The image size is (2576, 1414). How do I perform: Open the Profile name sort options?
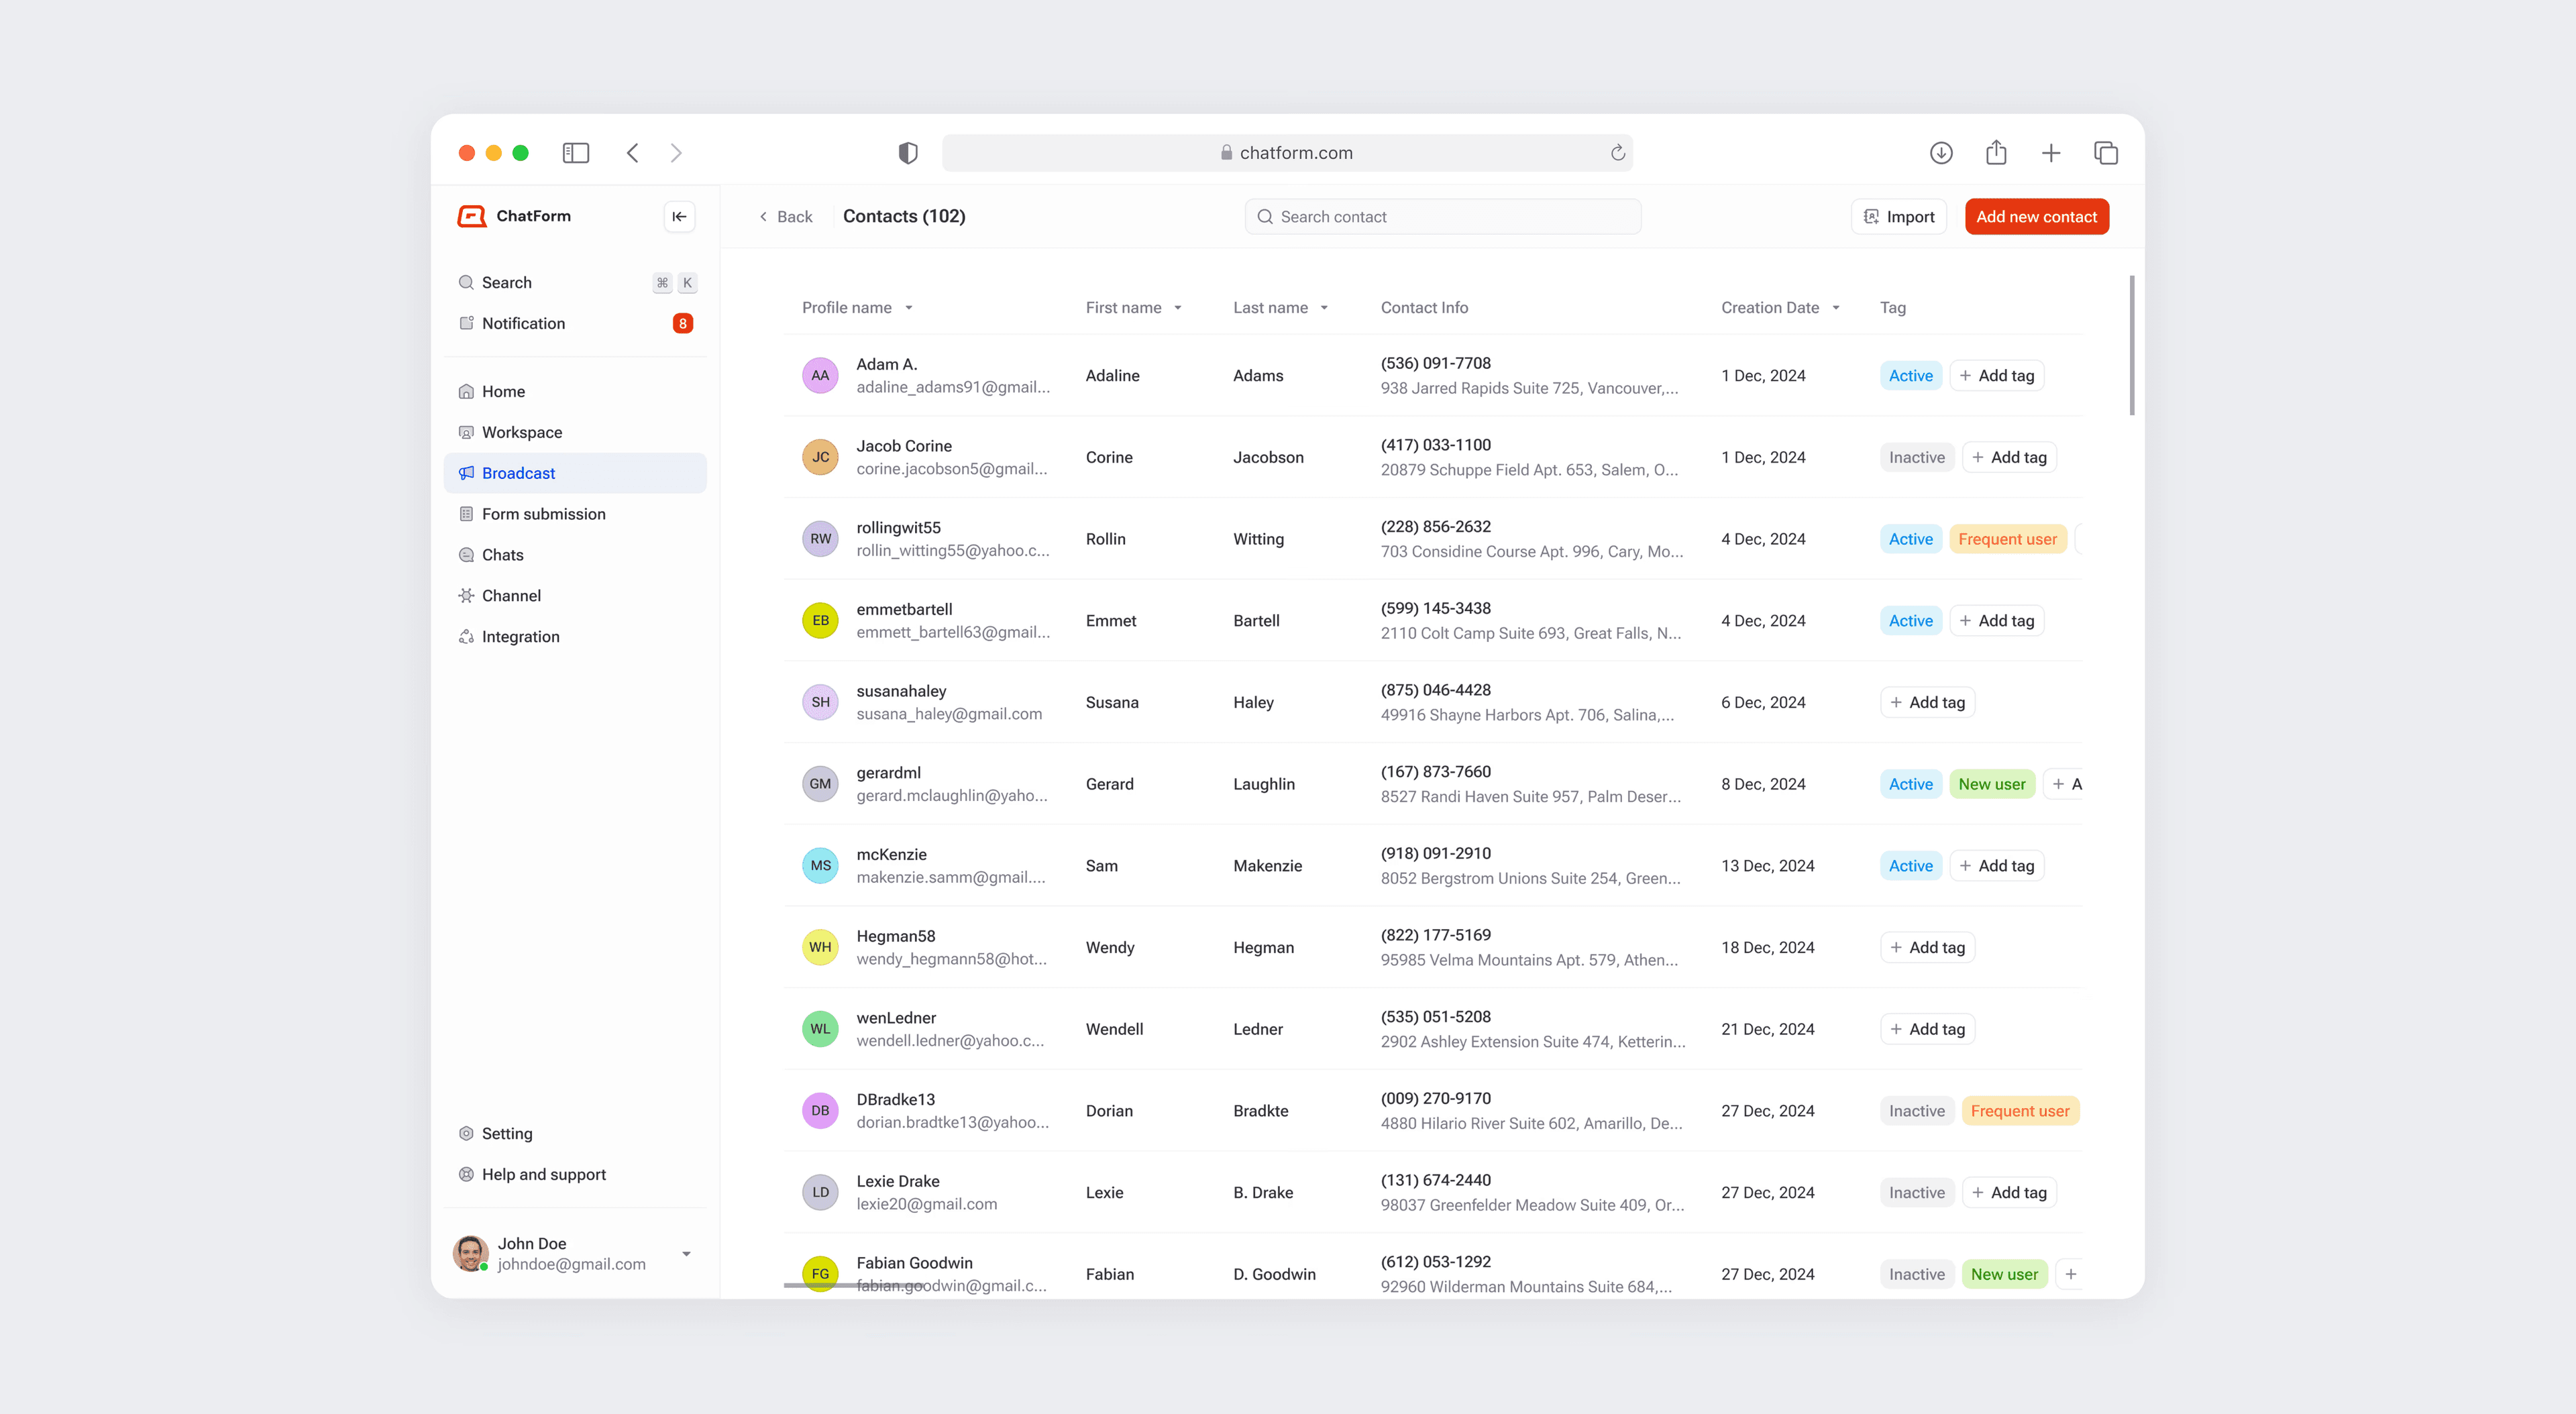click(909, 307)
